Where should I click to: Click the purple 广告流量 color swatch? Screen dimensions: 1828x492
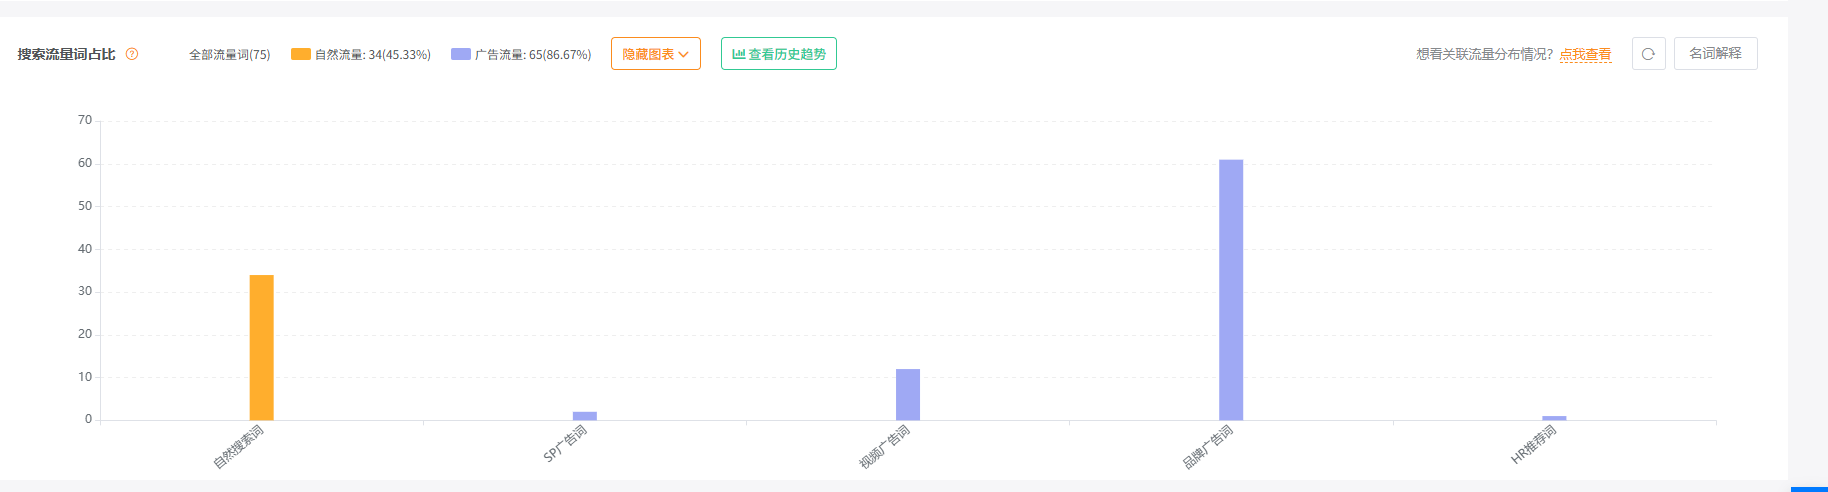[461, 54]
